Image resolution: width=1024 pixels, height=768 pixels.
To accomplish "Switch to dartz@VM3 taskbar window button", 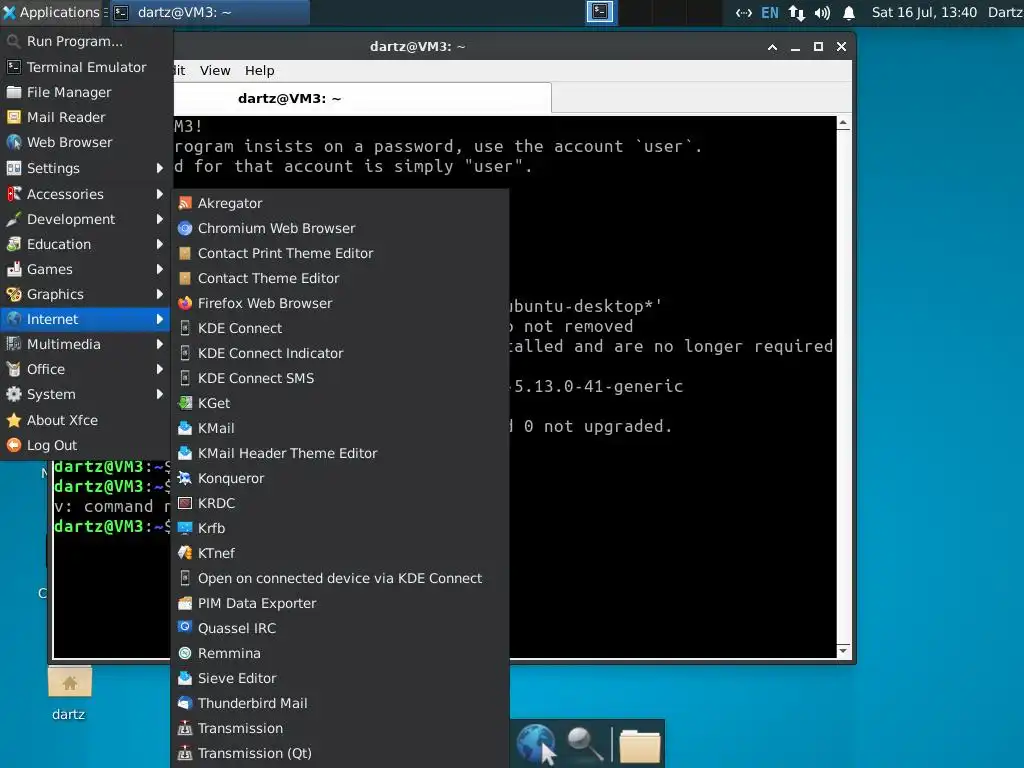I will 208,12.
